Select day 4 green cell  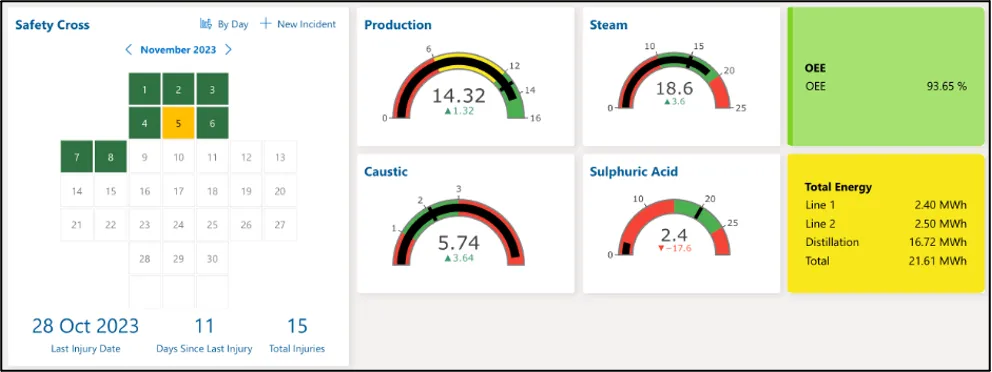point(145,123)
